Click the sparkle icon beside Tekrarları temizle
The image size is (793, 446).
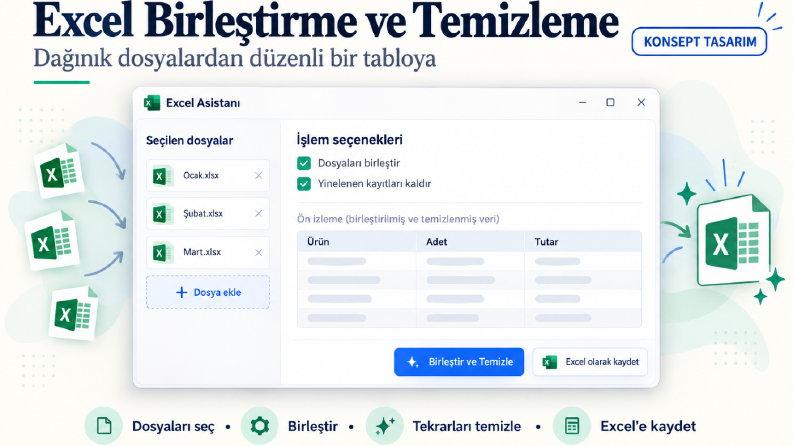[384, 426]
